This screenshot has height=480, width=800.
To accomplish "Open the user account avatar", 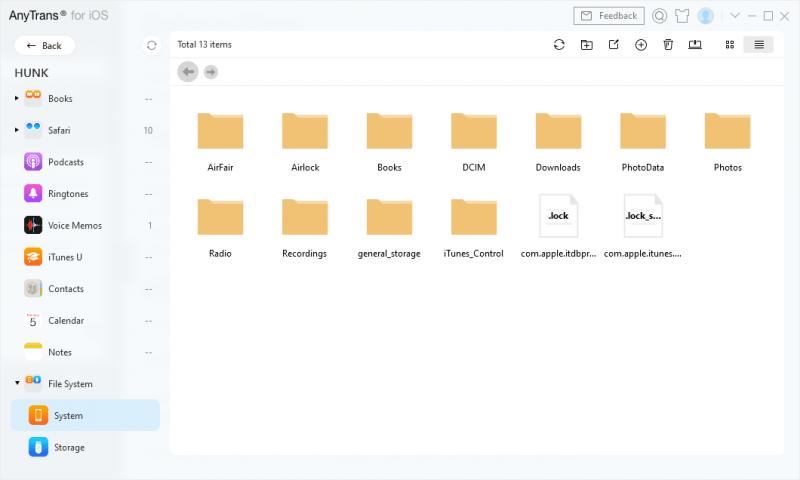I will pyautogui.click(x=706, y=16).
